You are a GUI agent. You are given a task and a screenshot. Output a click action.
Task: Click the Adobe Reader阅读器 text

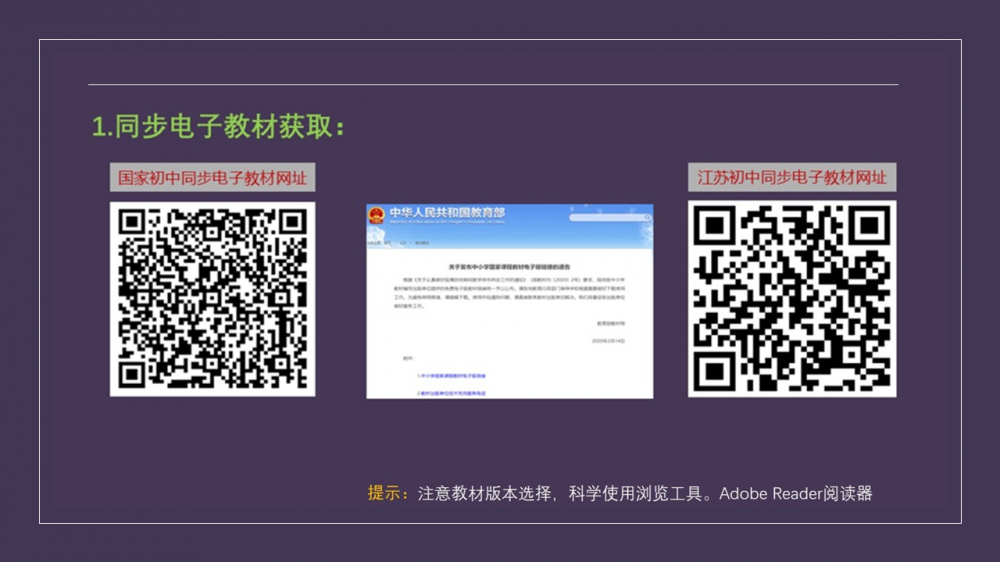pyautogui.click(x=796, y=493)
